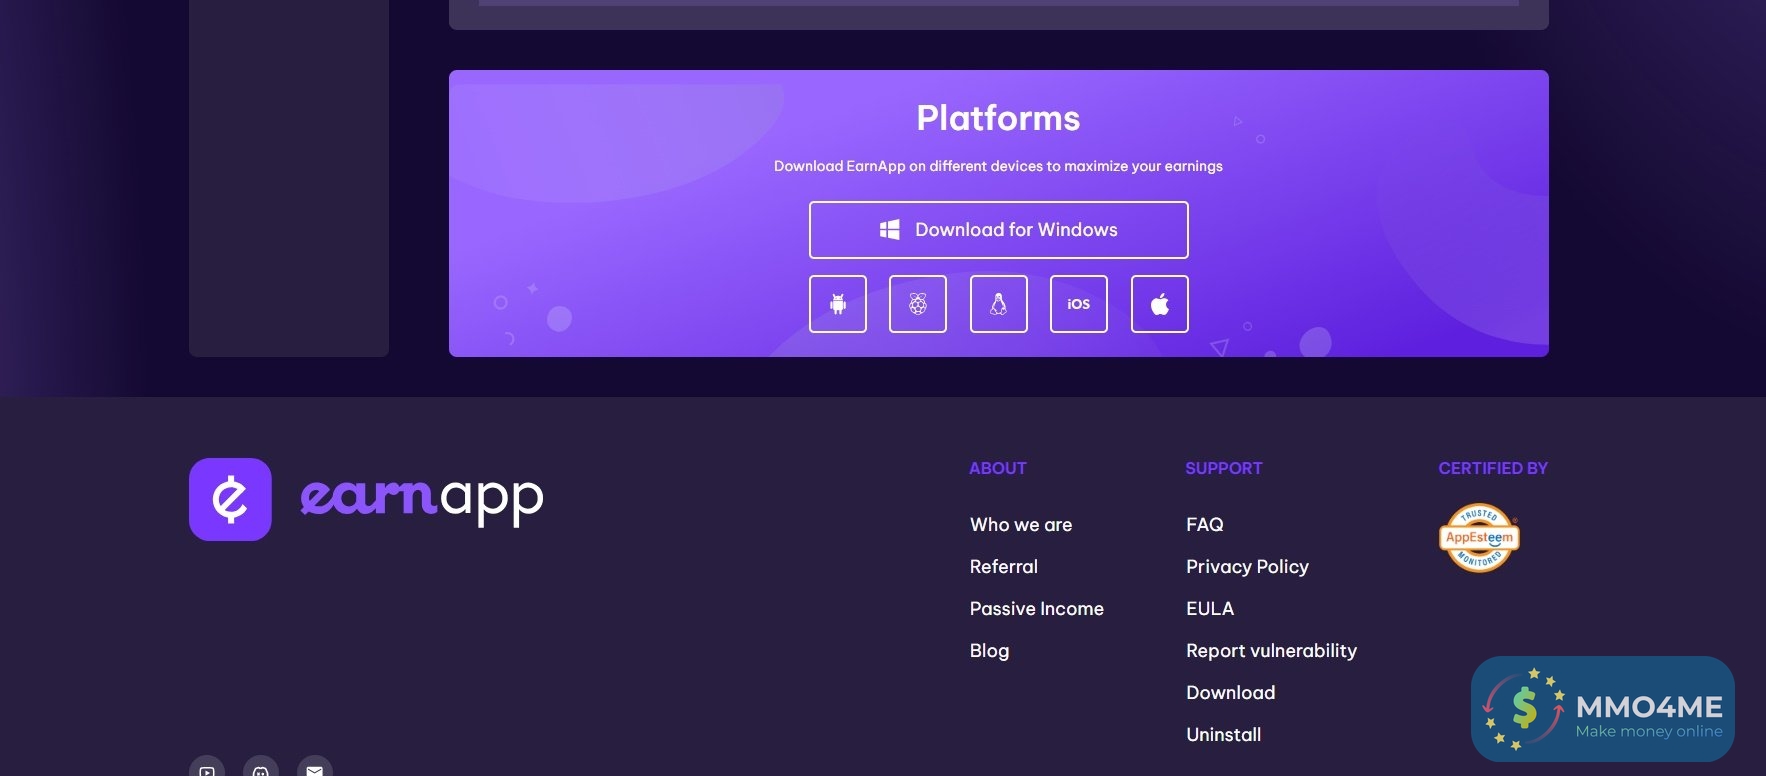Click the CERTIFIED BY heading
The width and height of the screenshot is (1766, 776).
click(1493, 468)
